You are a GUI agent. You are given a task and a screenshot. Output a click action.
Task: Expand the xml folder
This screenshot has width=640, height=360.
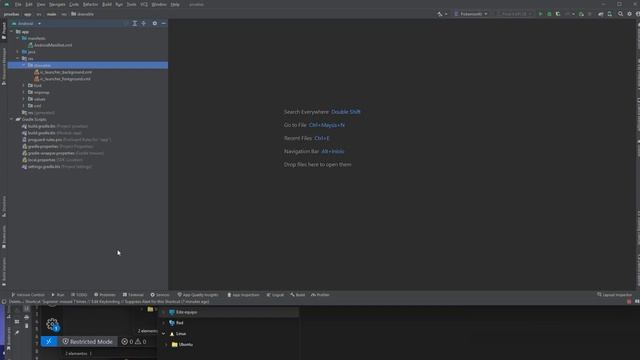24,106
